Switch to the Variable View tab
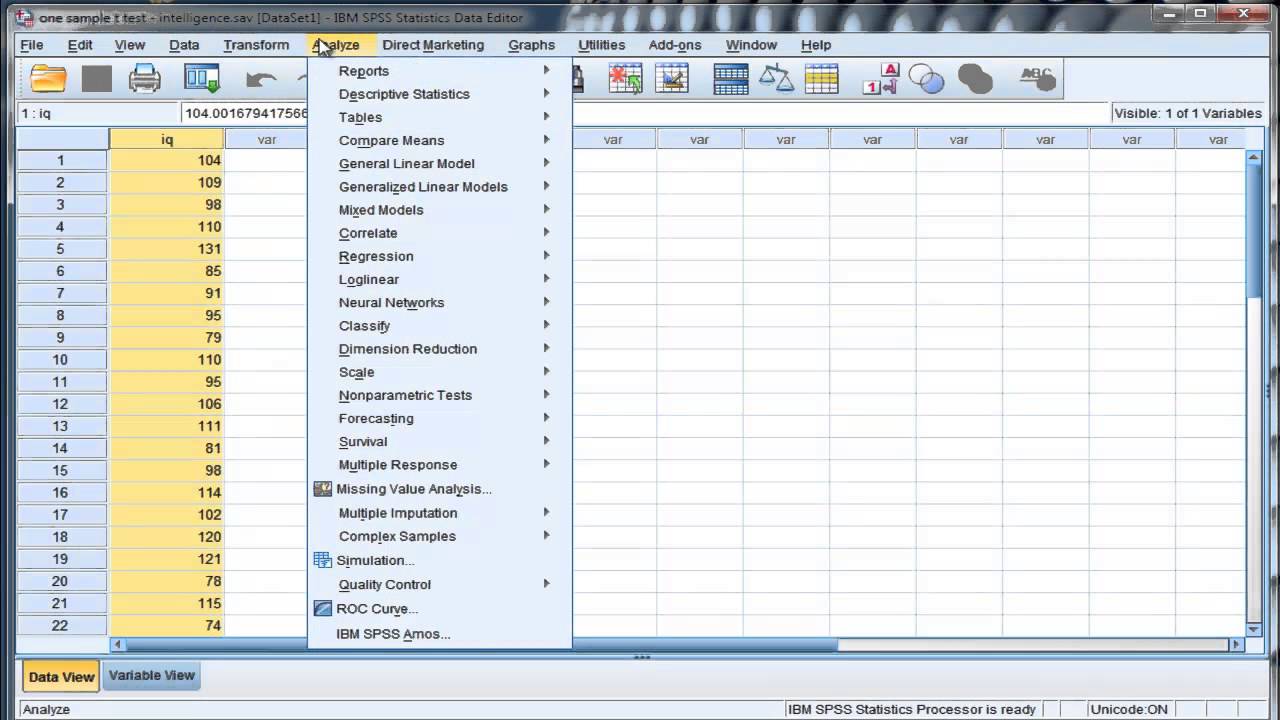The width and height of the screenshot is (1280, 720). (152, 675)
